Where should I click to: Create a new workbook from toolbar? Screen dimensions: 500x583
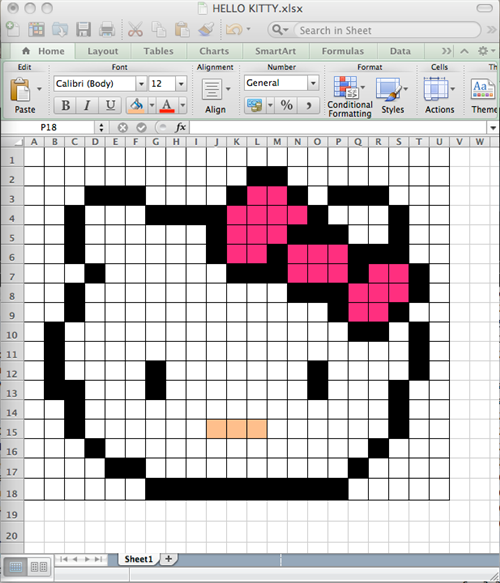13,29
